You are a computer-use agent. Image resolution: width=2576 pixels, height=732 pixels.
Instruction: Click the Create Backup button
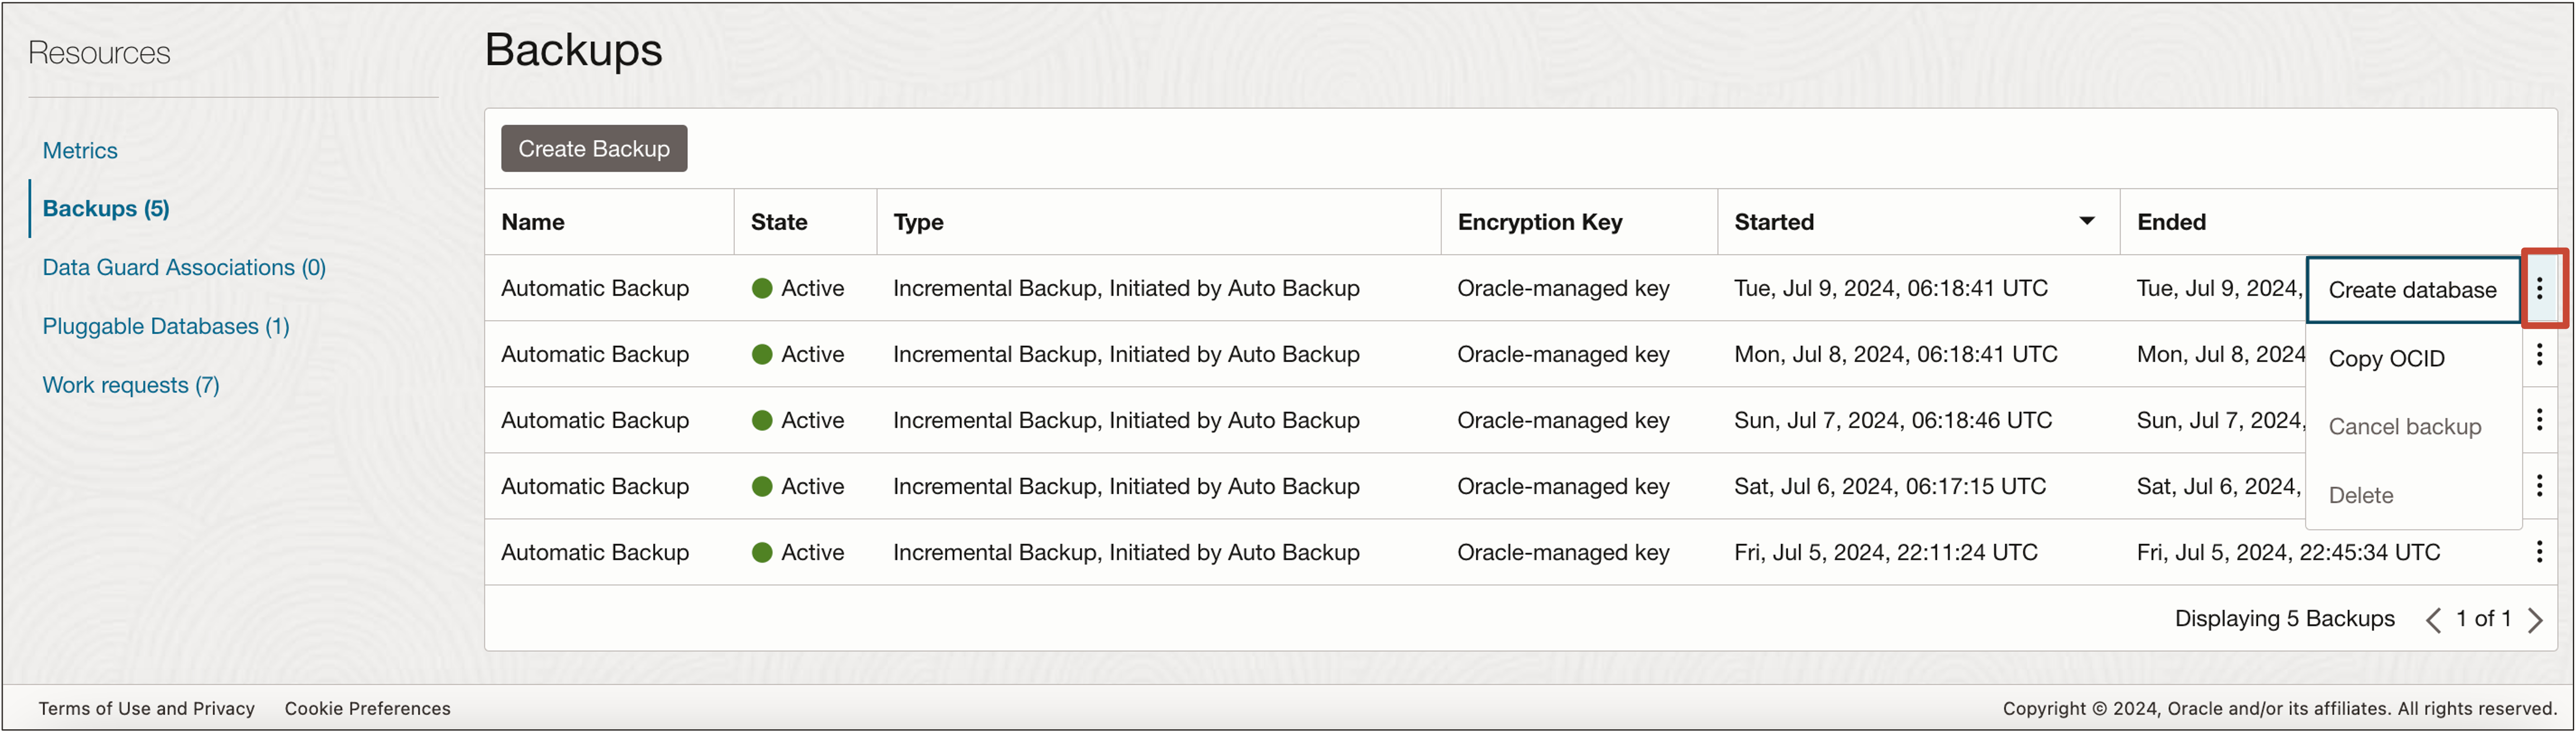point(594,148)
